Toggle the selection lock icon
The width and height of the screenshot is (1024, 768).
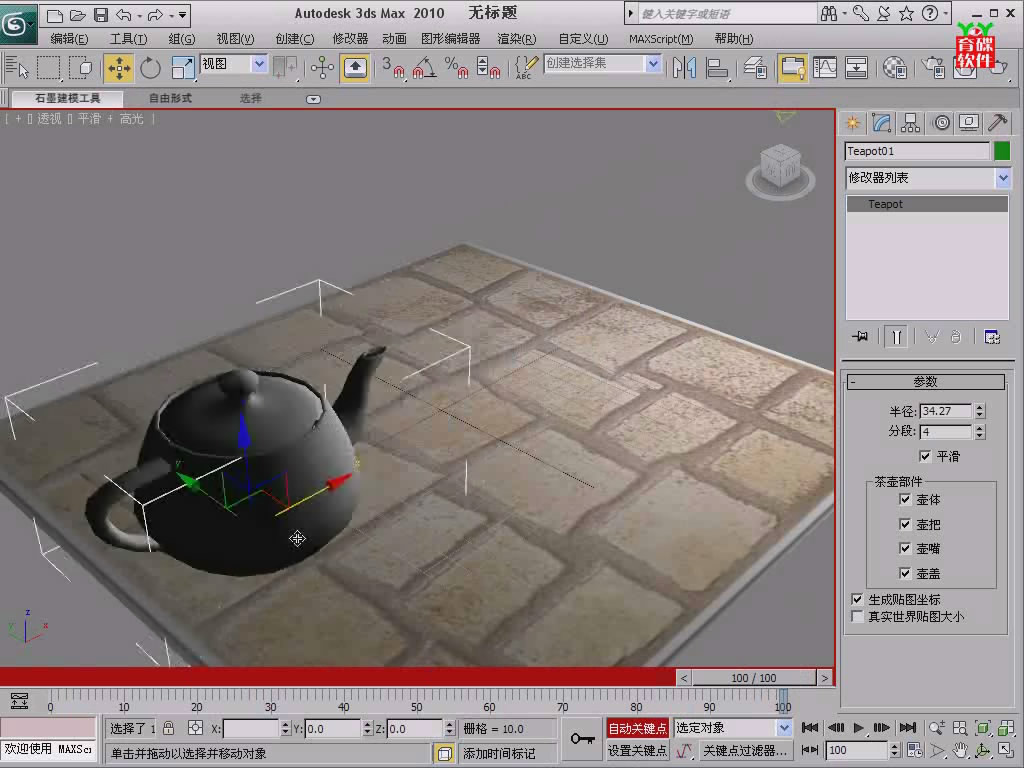tap(168, 728)
